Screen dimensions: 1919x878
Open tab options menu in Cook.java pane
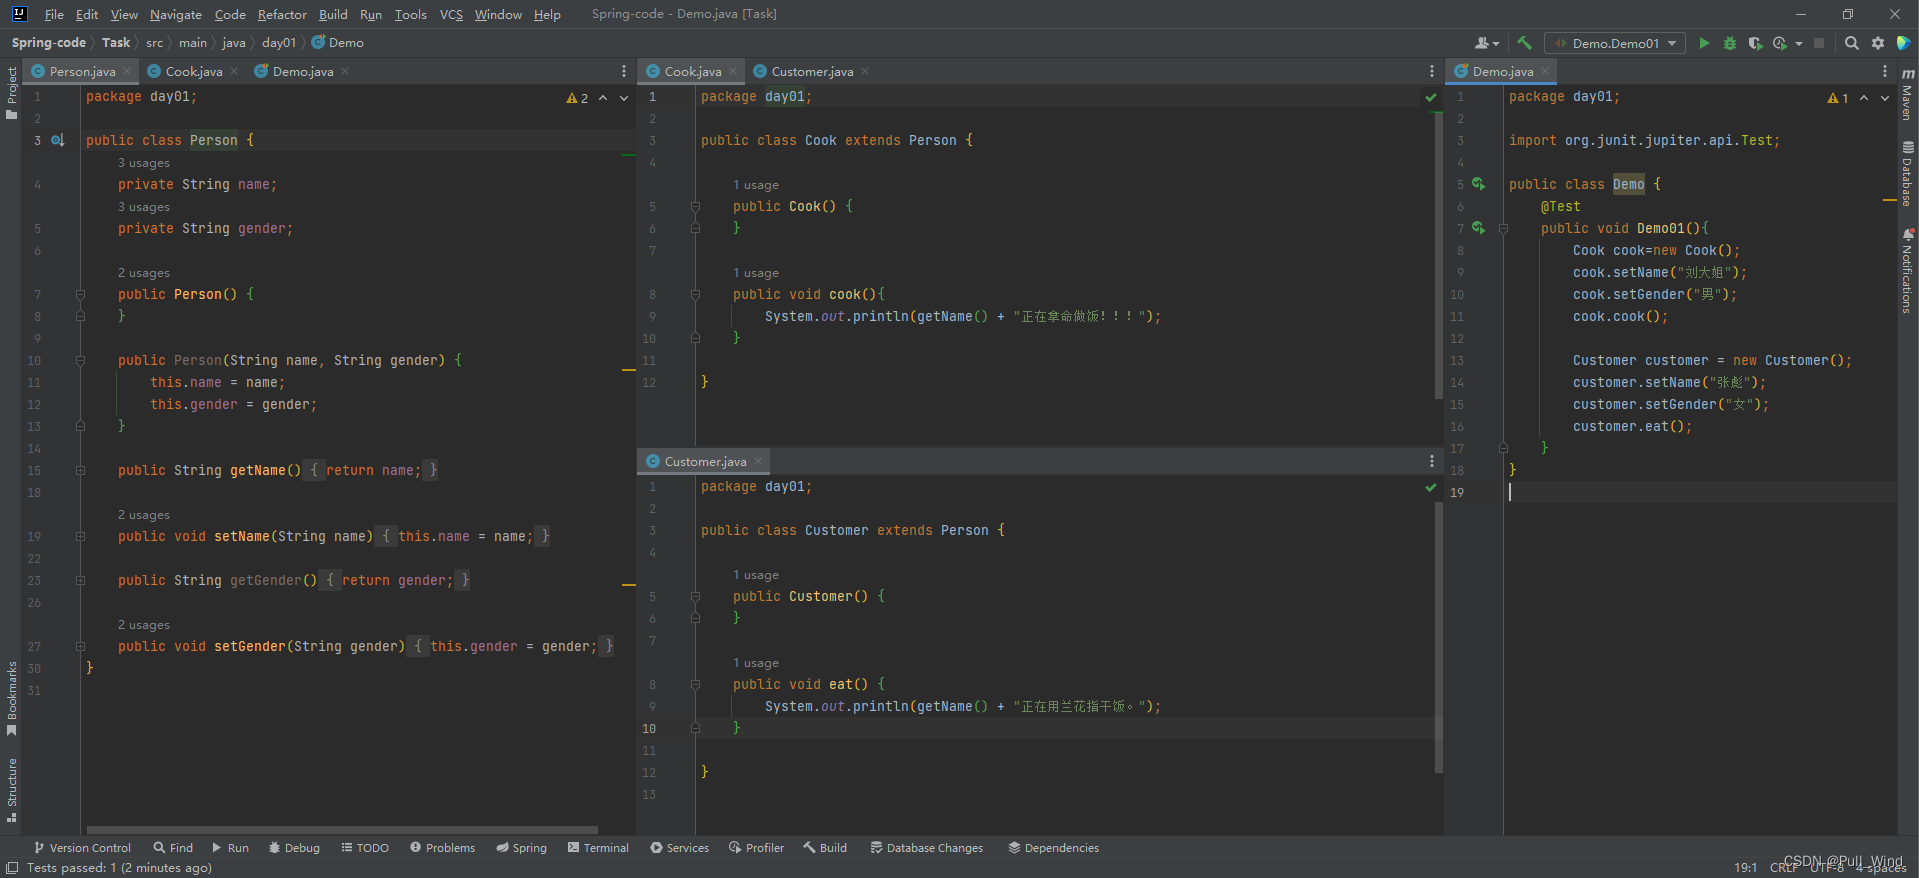click(x=1432, y=71)
